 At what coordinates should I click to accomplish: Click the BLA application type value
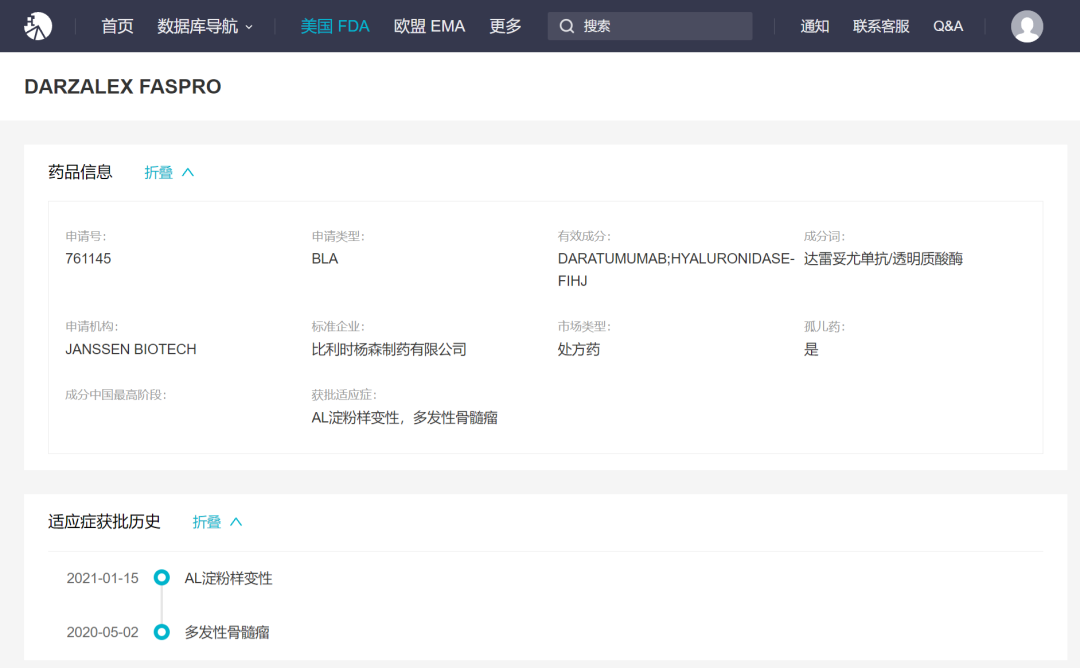pos(324,259)
